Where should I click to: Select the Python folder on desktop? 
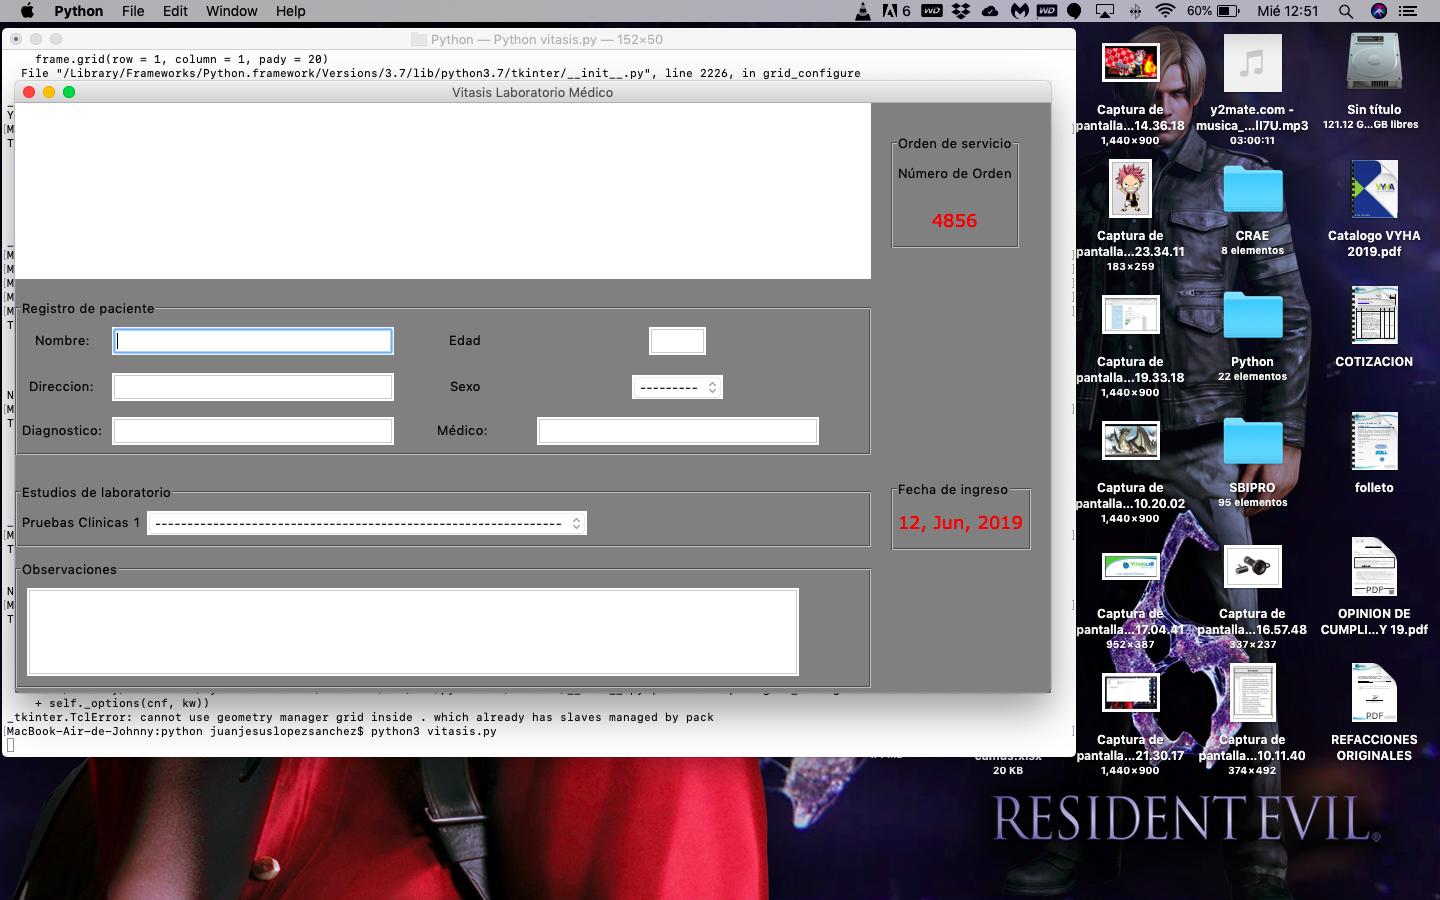click(x=1252, y=316)
